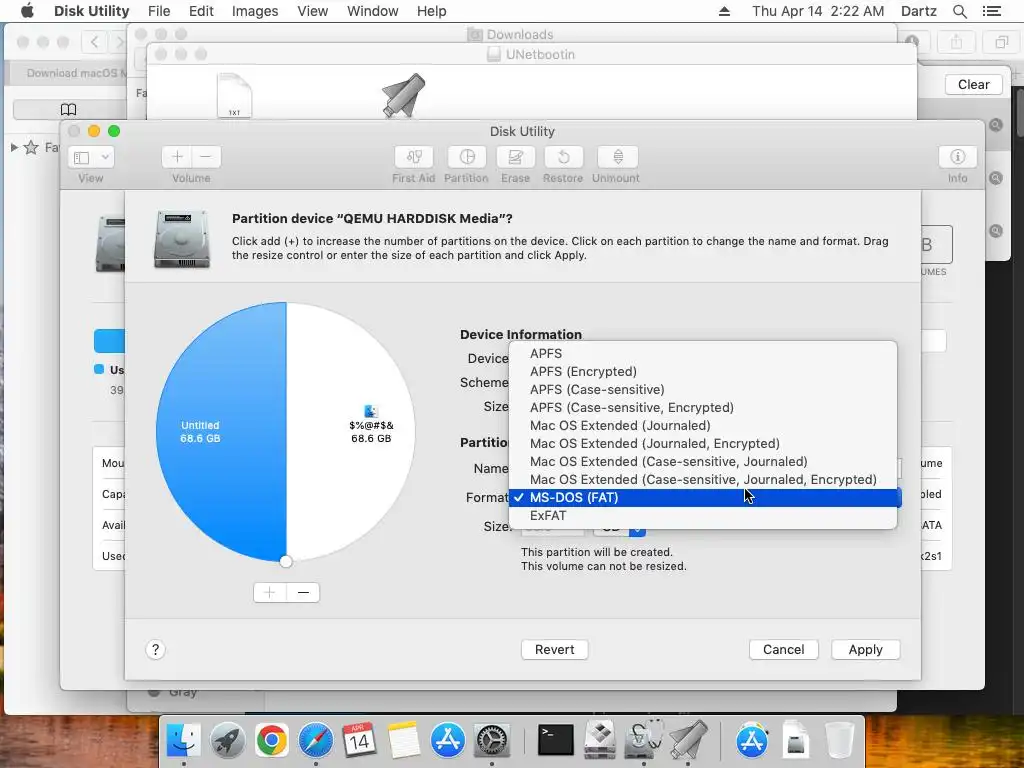Click the Clear button in background window
Viewport: 1024px width, 768px height.
tap(974, 84)
